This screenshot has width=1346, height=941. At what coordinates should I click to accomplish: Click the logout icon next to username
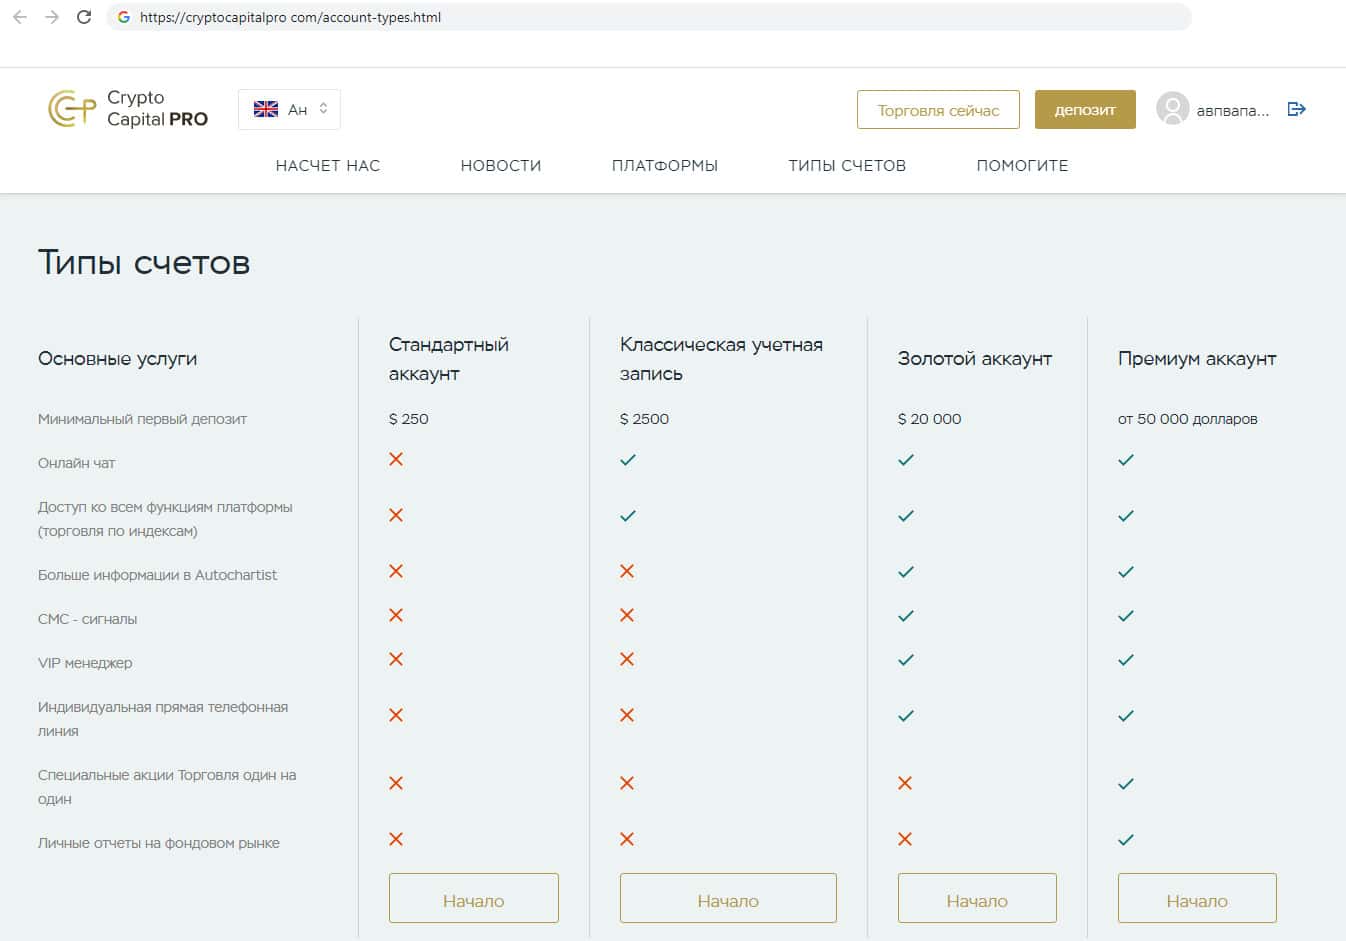1297,109
